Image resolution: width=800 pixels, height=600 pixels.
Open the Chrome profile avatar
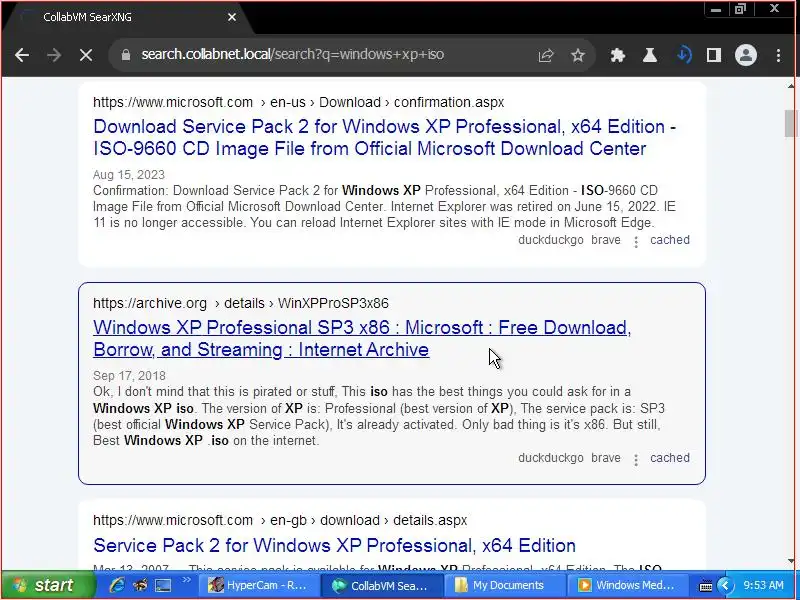(745, 55)
